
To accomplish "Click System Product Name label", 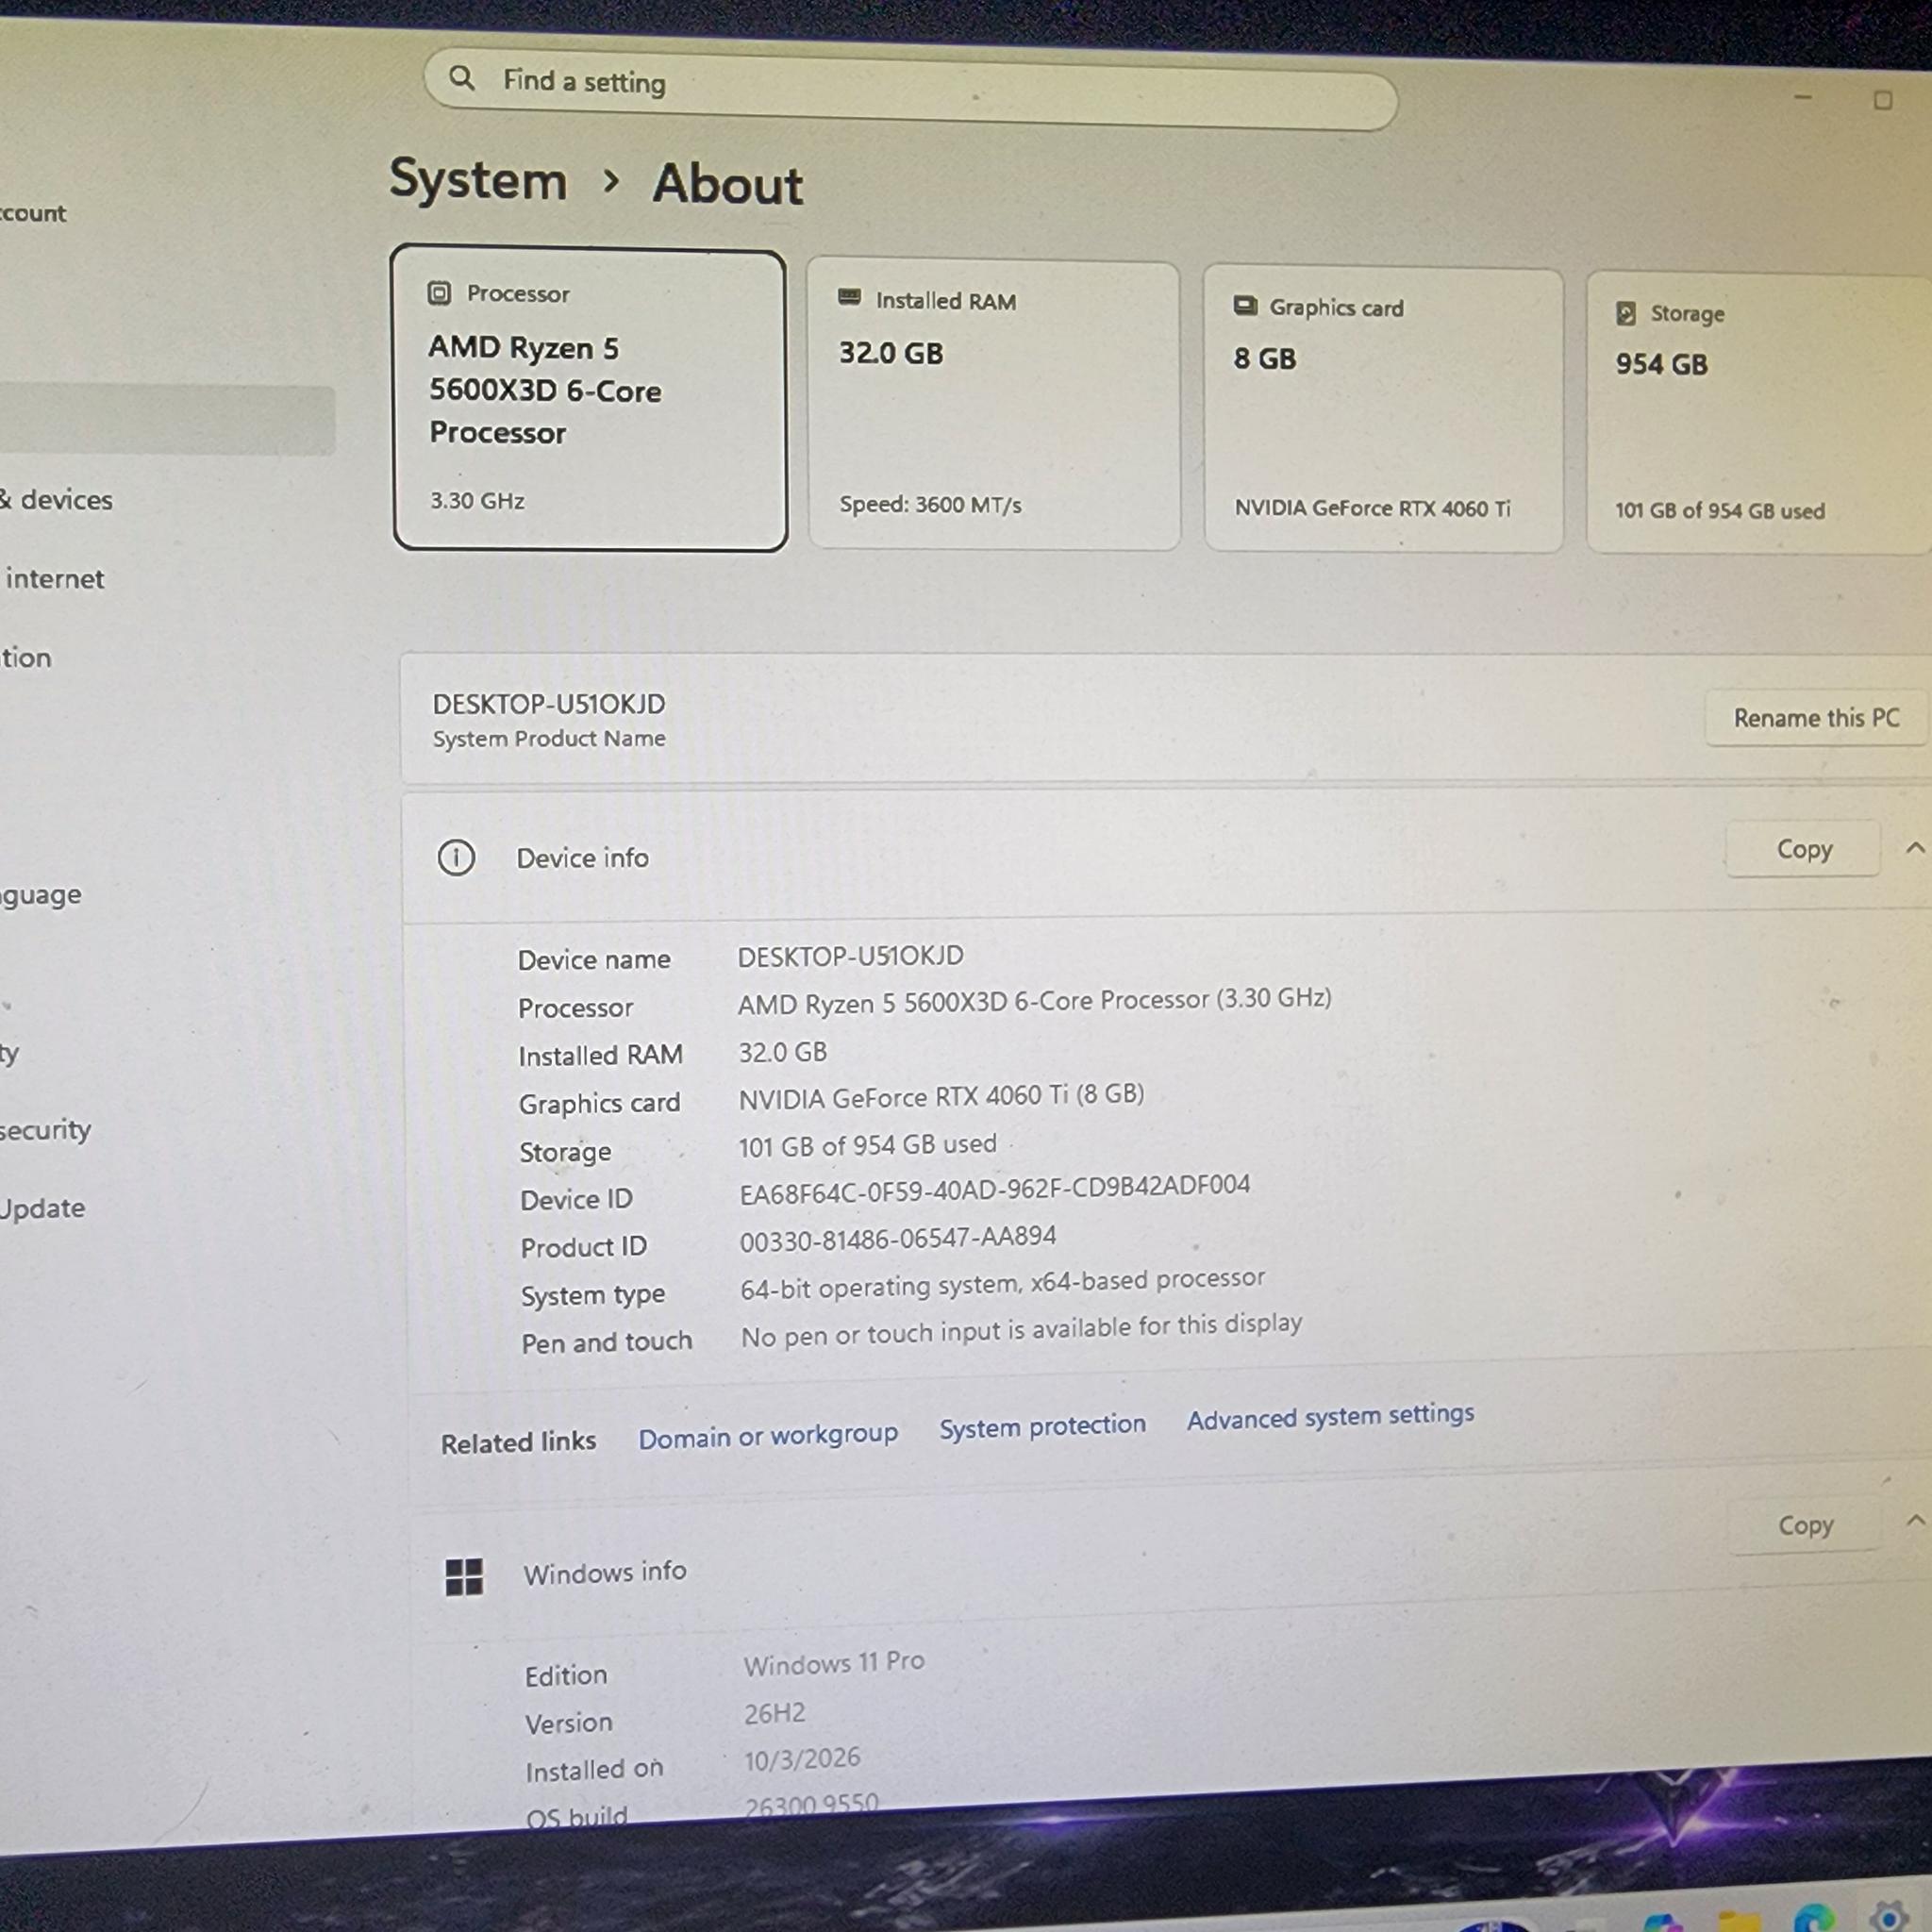I will coord(549,739).
